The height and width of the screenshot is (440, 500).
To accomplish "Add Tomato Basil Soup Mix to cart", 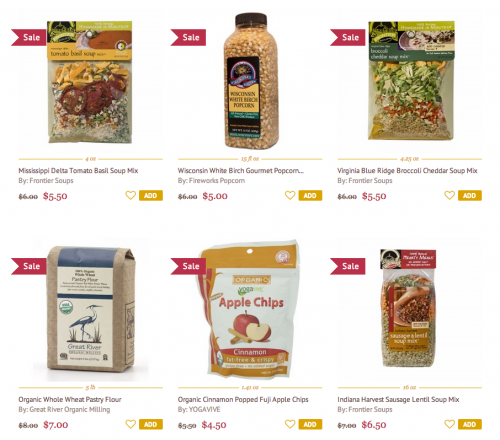I will coord(151,195).
